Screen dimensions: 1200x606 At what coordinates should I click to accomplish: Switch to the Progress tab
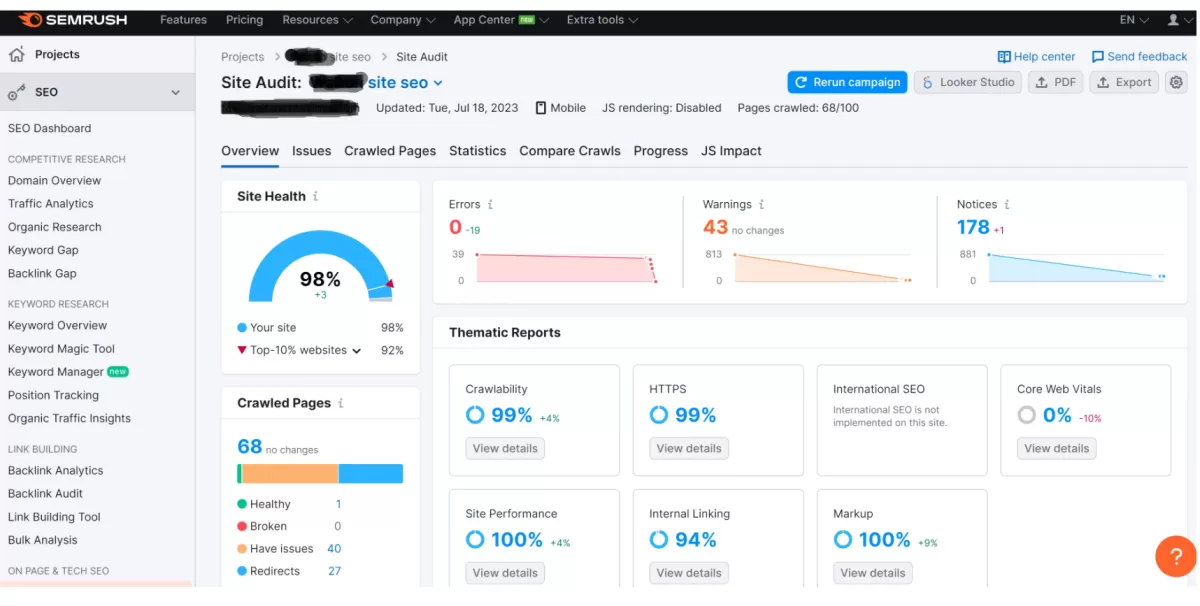point(661,151)
